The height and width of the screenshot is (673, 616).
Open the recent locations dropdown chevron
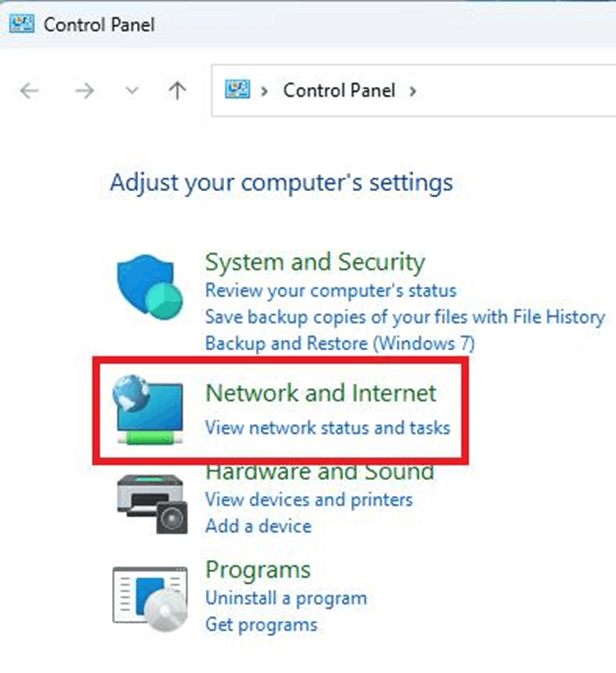pos(132,91)
